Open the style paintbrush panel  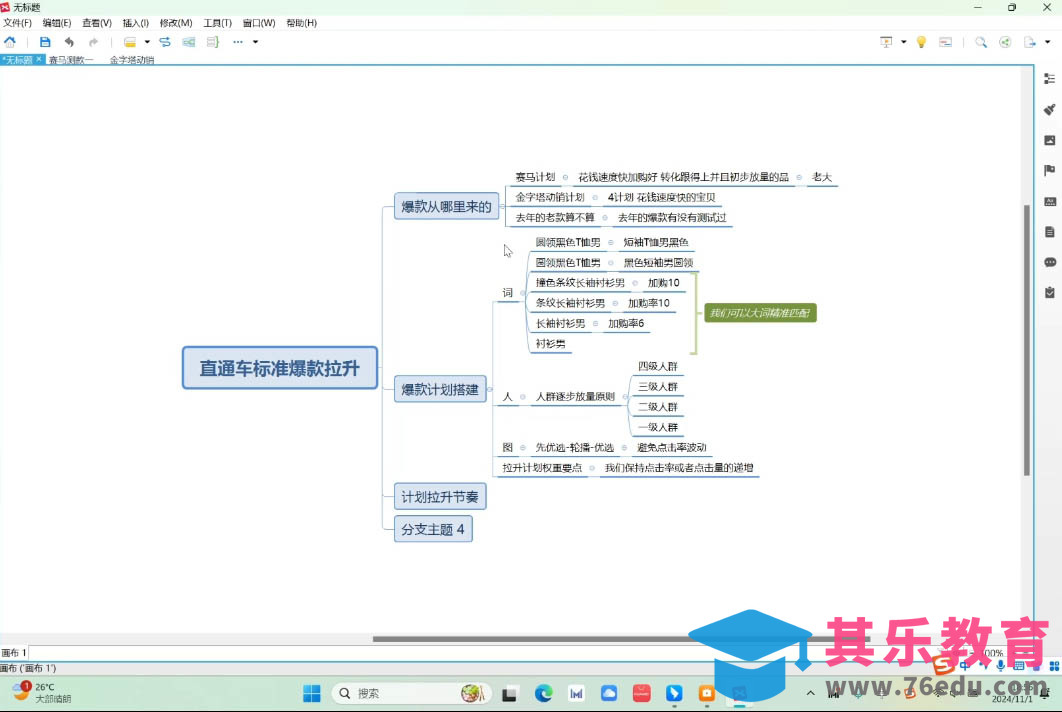click(1049, 110)
